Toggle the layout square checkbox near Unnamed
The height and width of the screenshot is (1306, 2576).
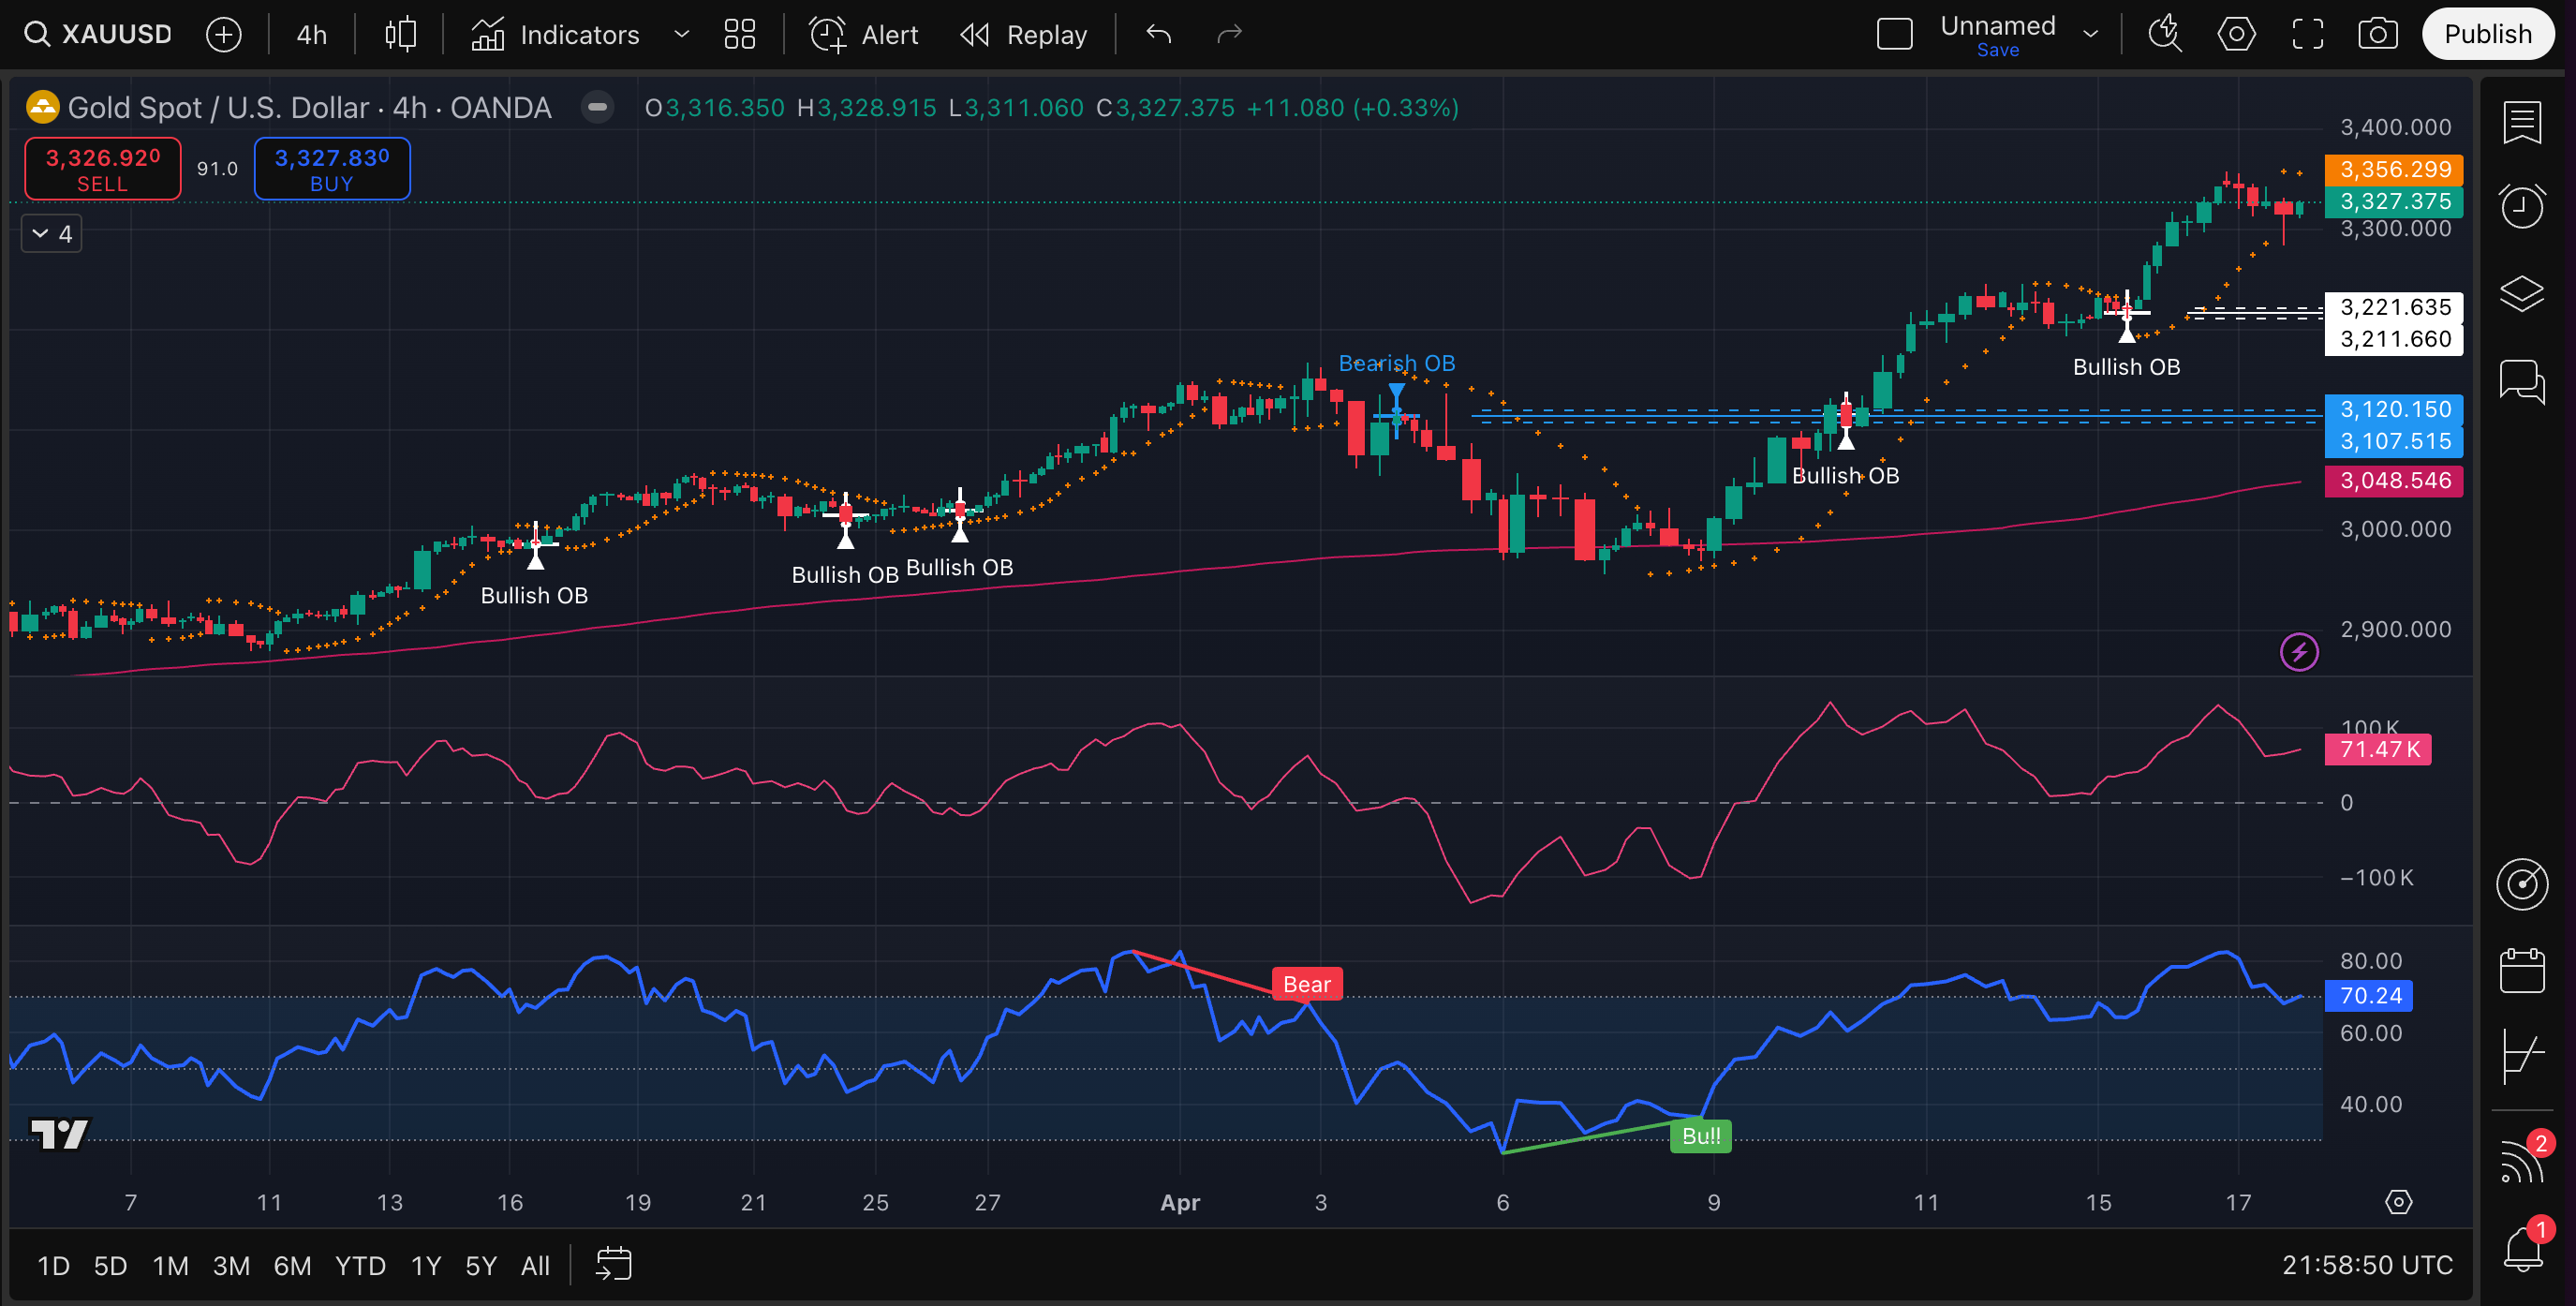coord(1894,34)
